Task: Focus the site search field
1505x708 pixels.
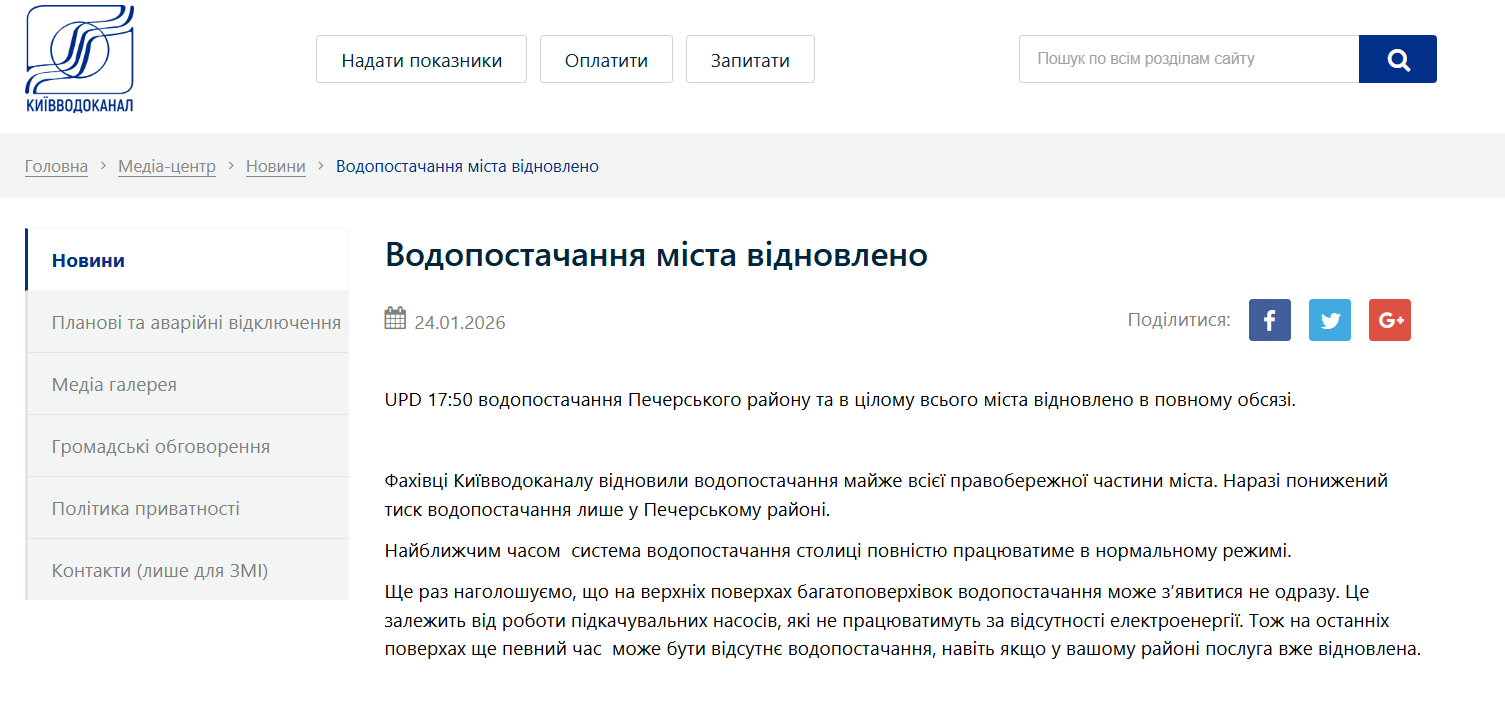Action: (x=1189, y=59)
